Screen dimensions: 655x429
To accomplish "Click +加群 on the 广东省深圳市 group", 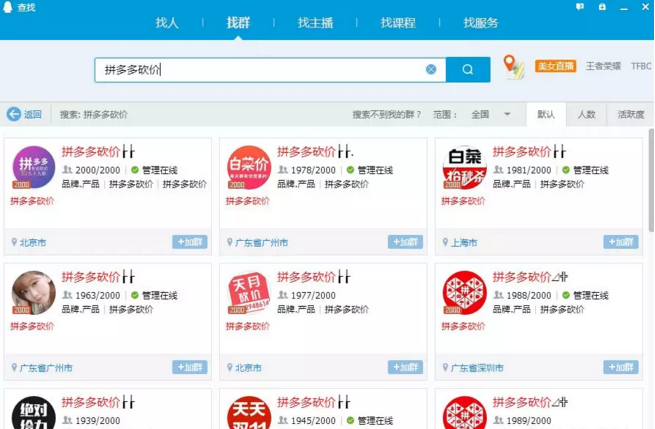I will 621,367.
